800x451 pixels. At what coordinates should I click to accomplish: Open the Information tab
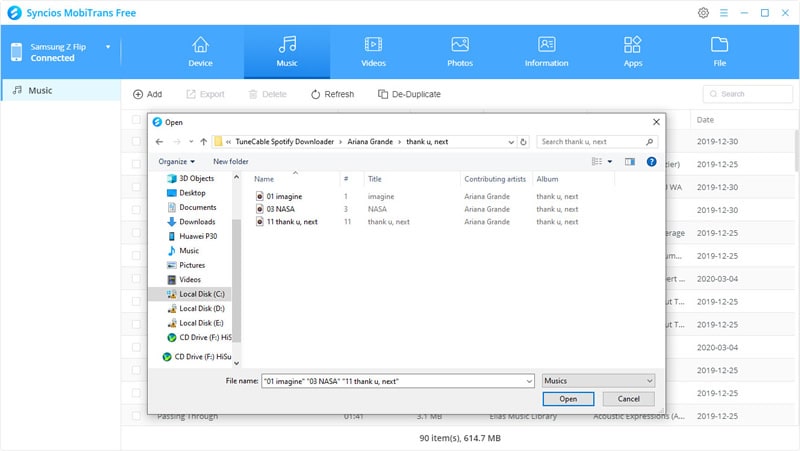[546, 52]
